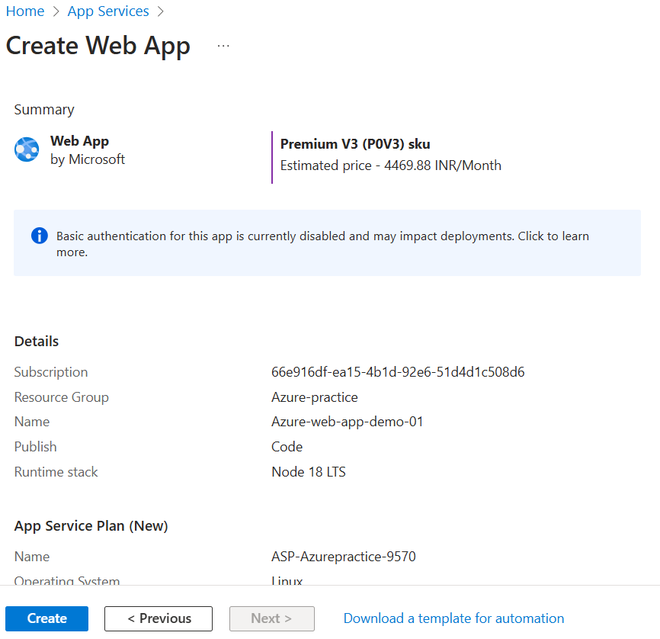The width and height of the screenshot is (660, 639).
Task: Click the subscription ID value
Action: (398, 372)
